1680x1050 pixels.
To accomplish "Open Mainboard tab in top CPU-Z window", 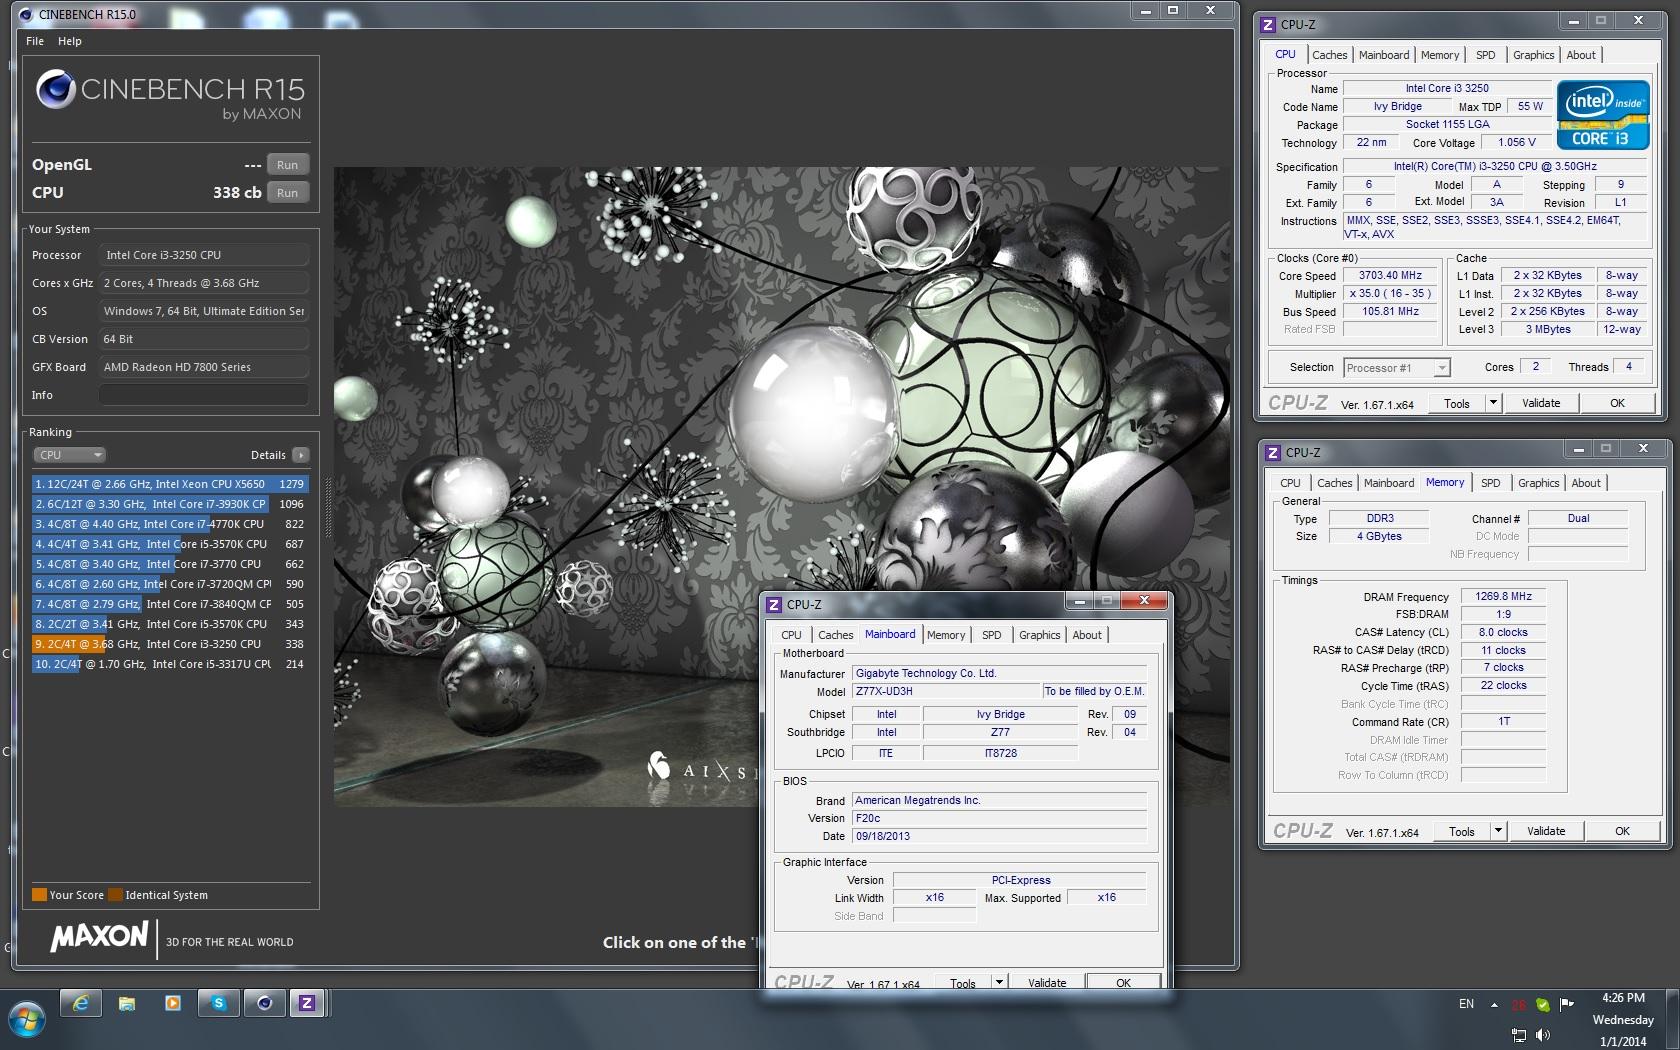I will coord(1384,55).
